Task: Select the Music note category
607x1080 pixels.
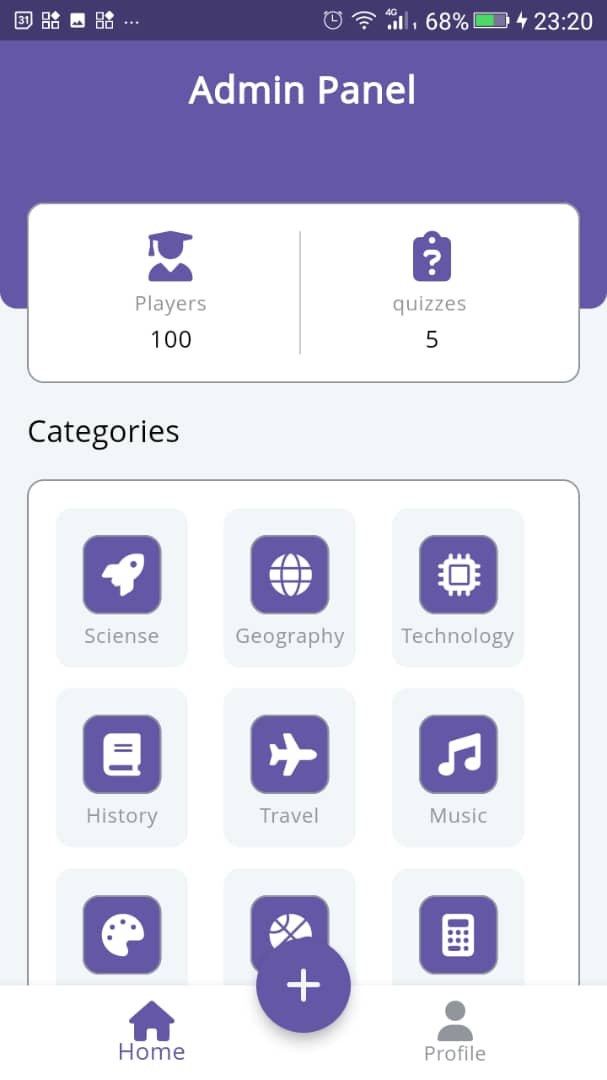Action: (457, 754)
